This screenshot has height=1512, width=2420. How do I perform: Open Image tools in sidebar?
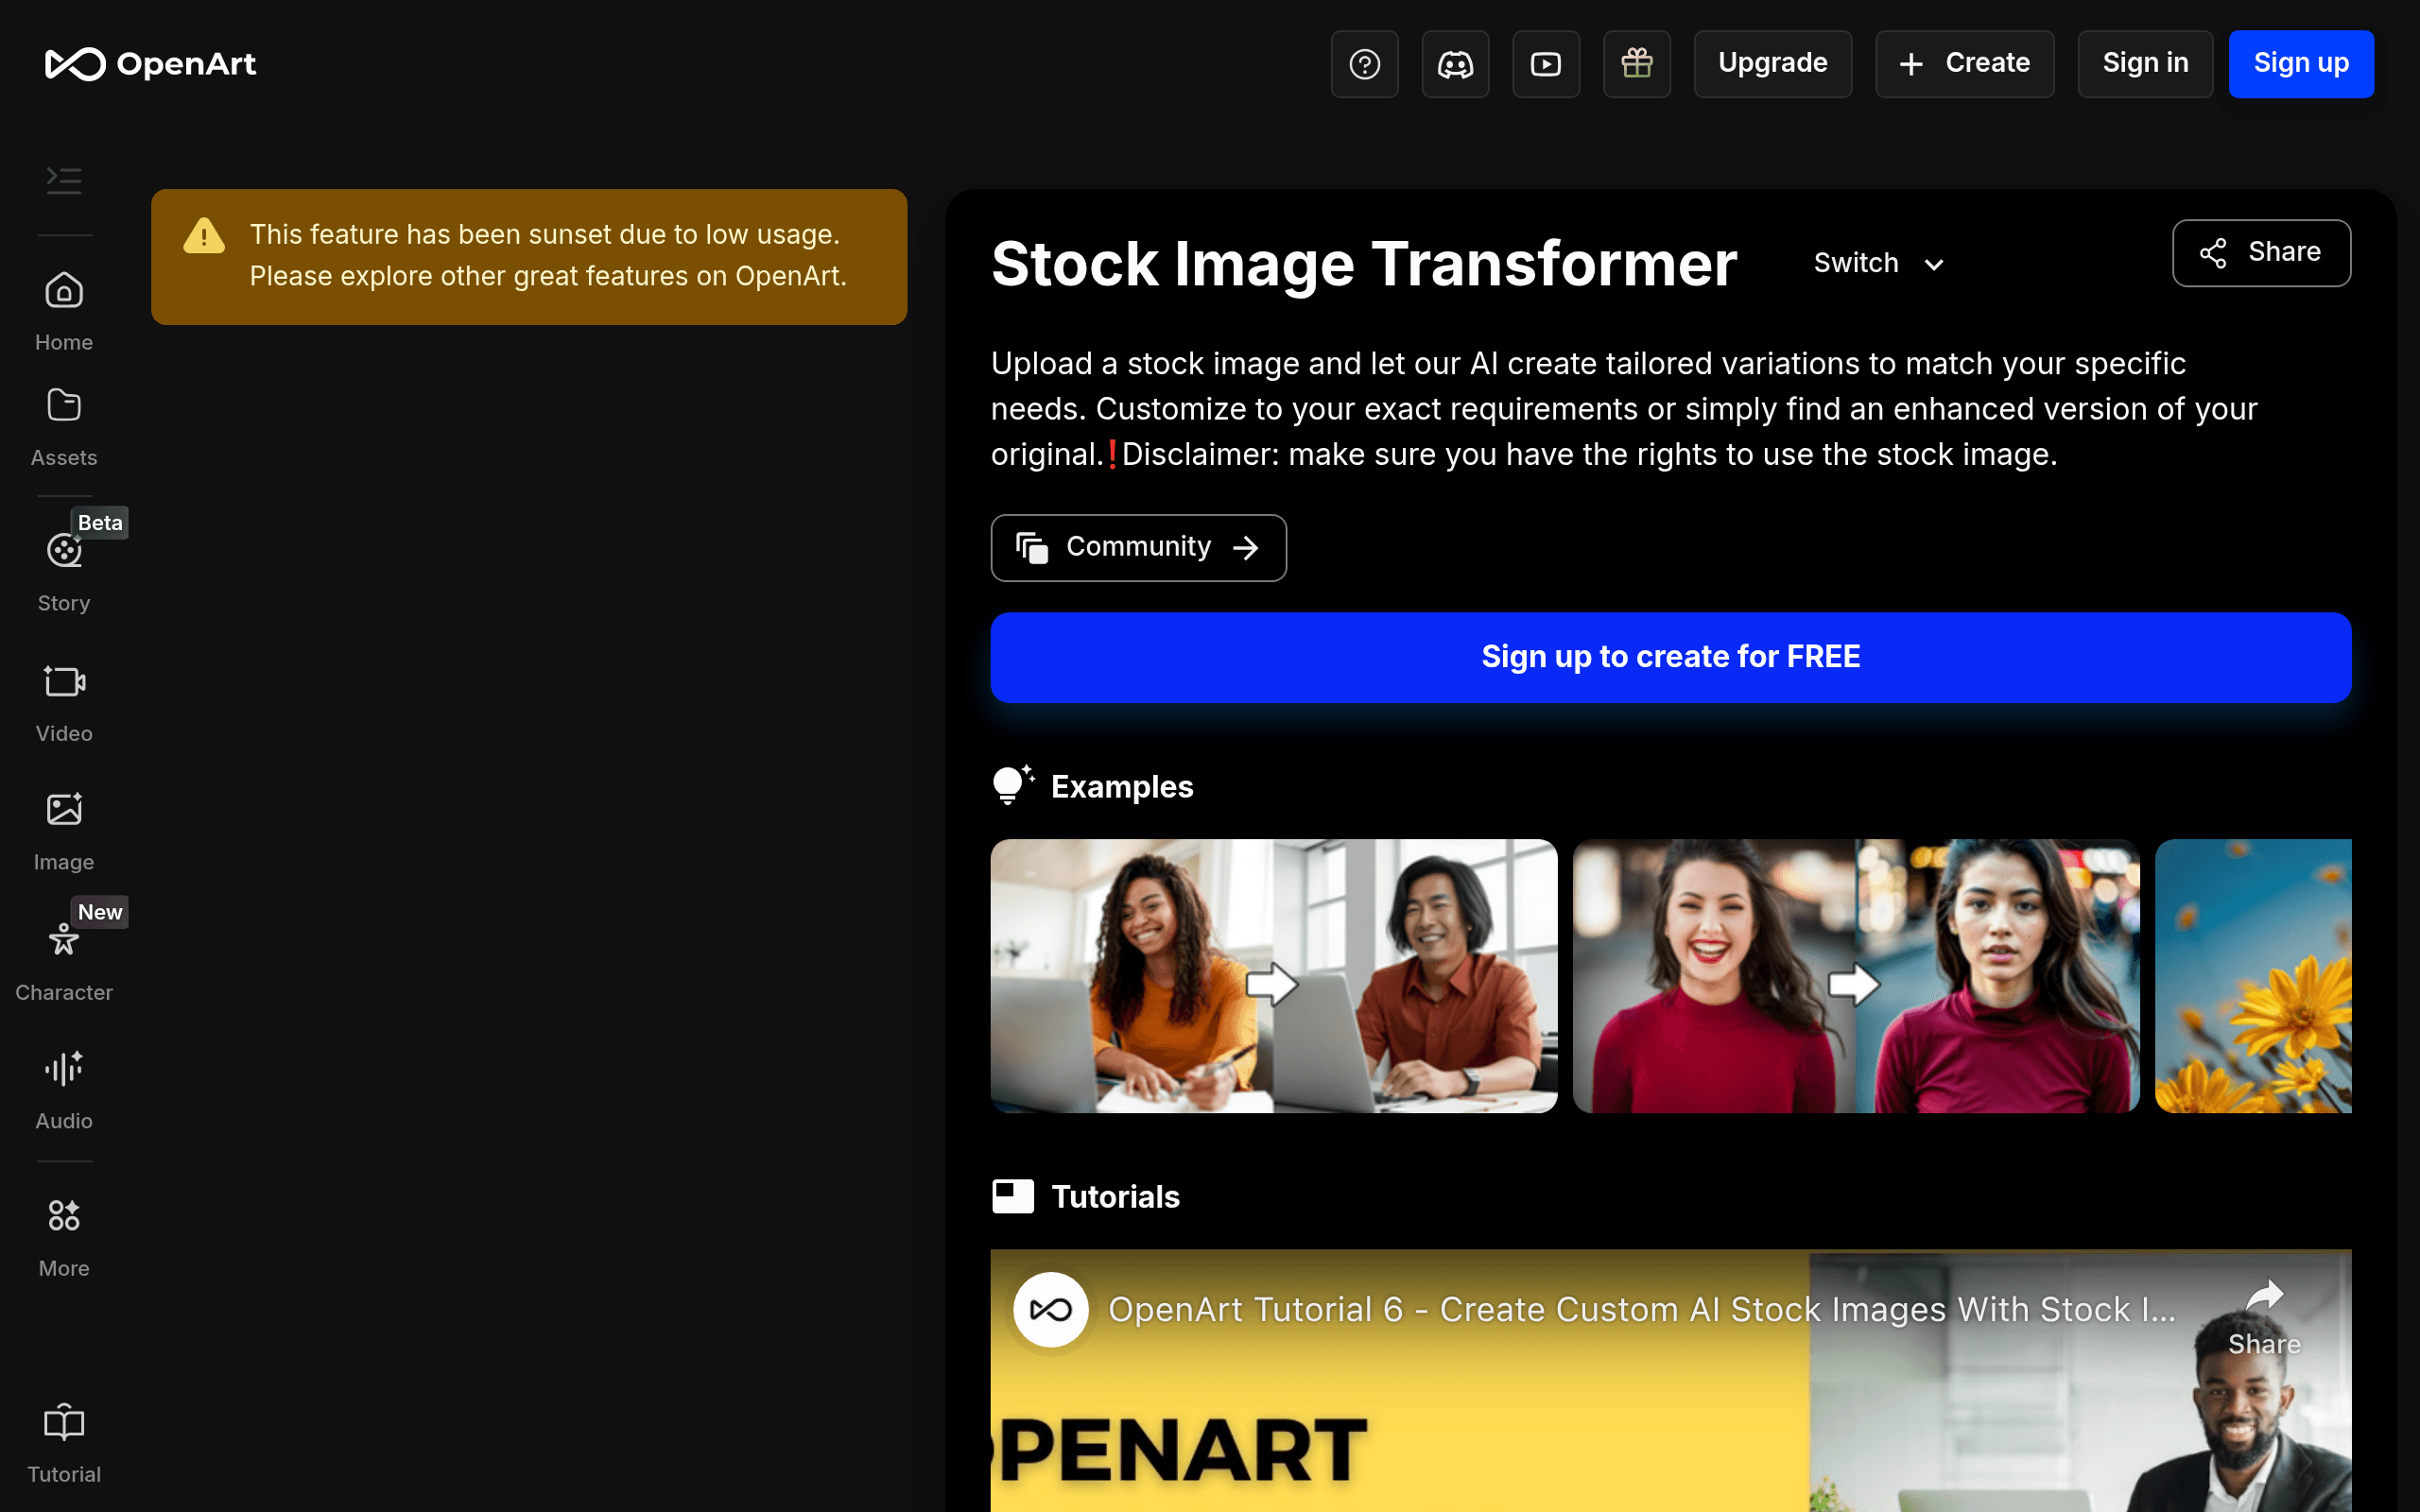pyautogui.click(x=64, y=832)
